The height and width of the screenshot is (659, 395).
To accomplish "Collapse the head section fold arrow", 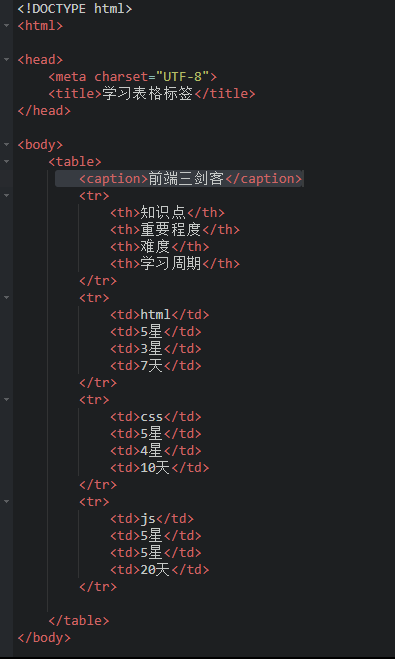I will click(x=6, y=60).
